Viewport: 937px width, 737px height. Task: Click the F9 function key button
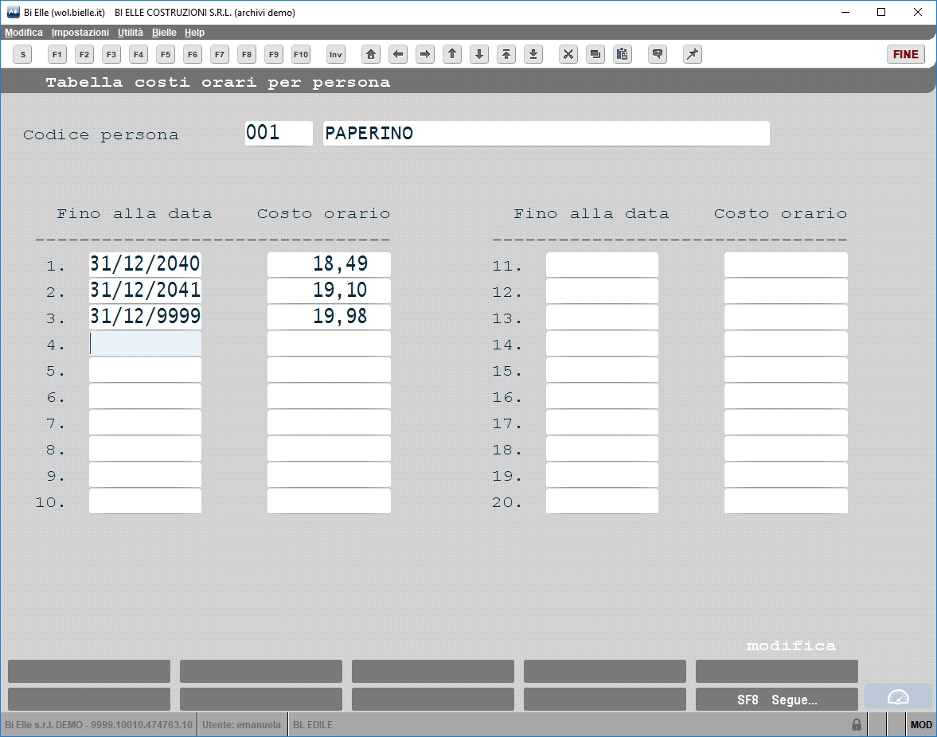[x=274, y=54]
